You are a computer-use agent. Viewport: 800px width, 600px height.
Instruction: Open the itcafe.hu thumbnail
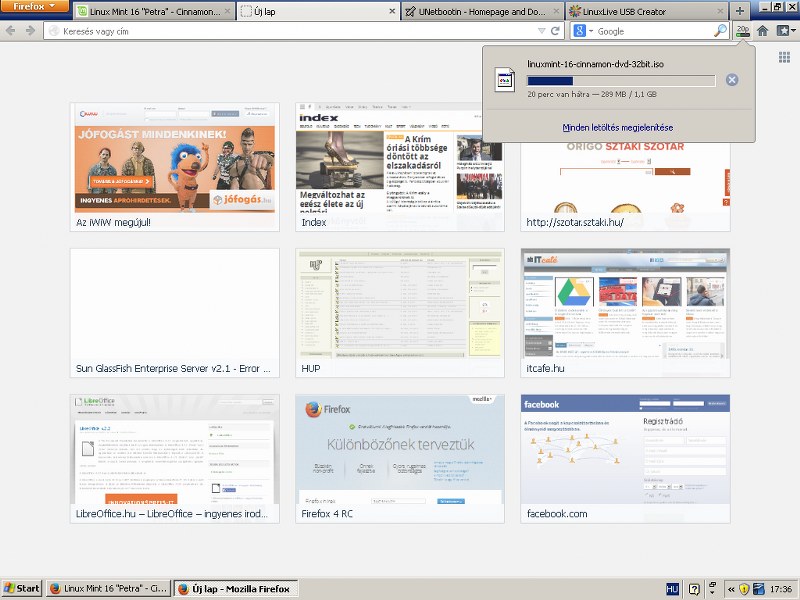tap(626, 313)
